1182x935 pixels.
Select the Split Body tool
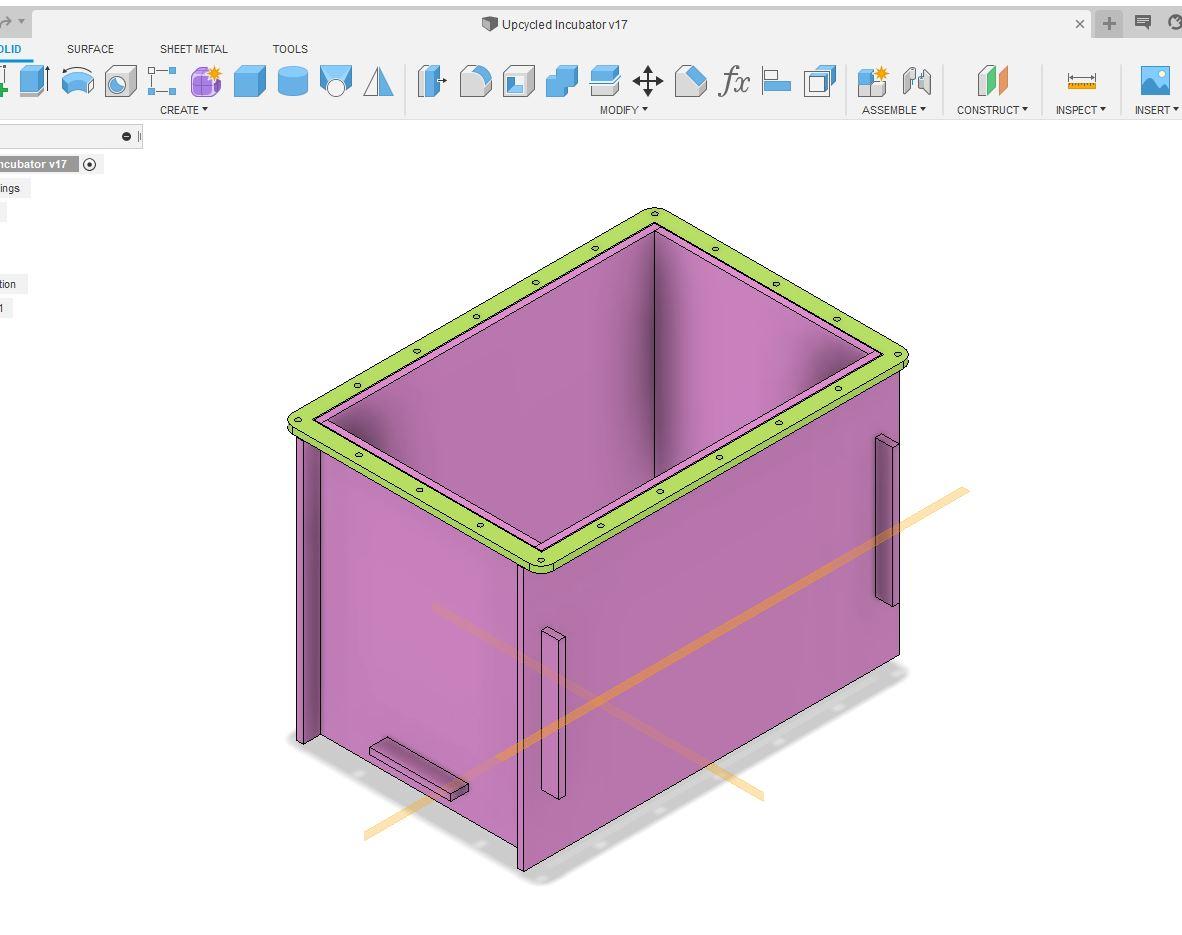pyautogui.click(x=605, y=81)
